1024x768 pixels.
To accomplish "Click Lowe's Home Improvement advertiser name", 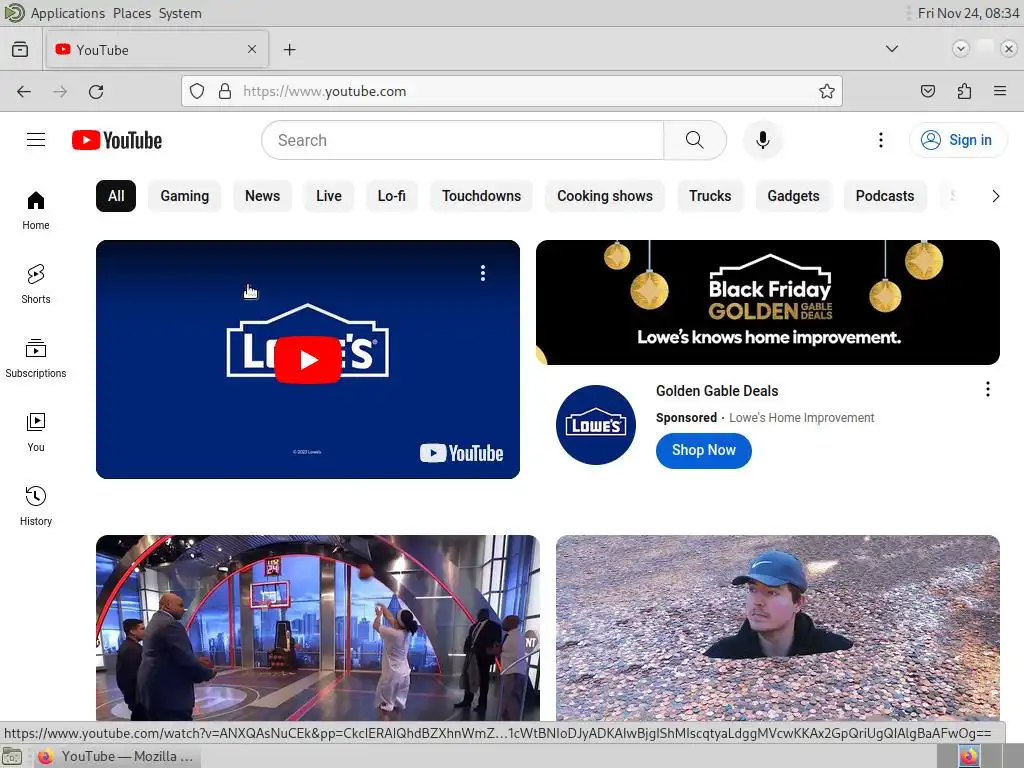I will [x=801, y=418].
